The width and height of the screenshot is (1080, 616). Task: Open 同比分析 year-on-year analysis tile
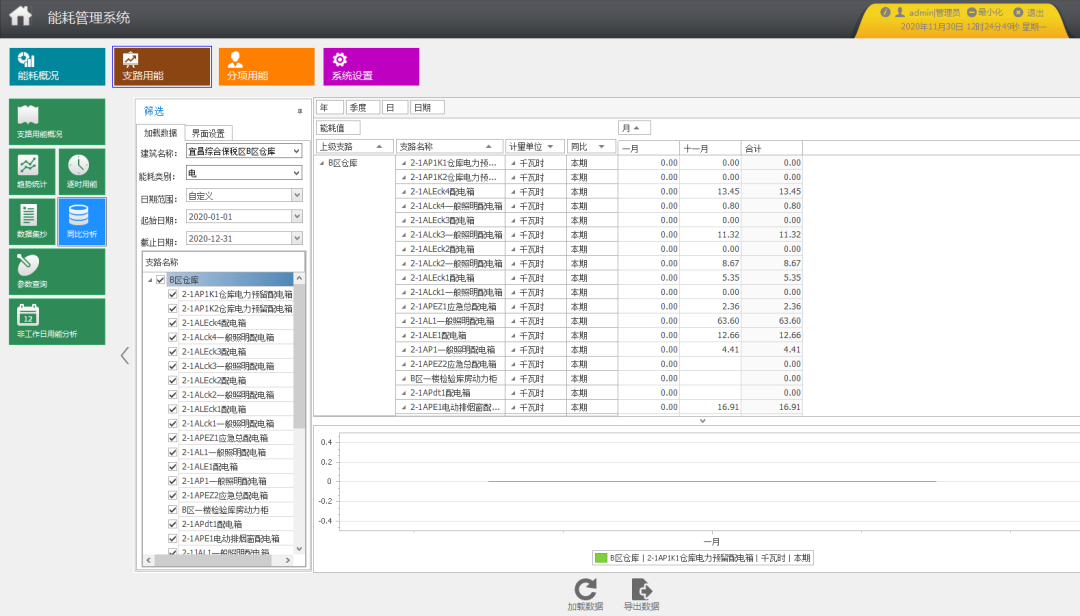coord(82,221)
